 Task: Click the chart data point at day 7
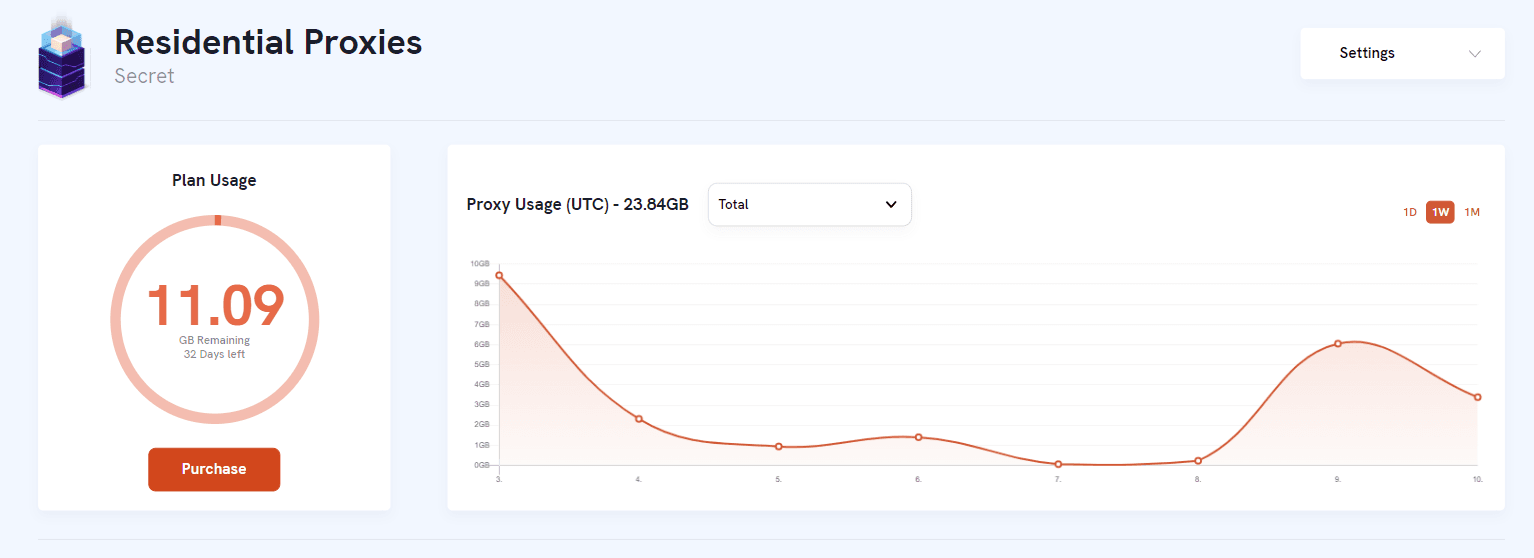coord(1058,464)
